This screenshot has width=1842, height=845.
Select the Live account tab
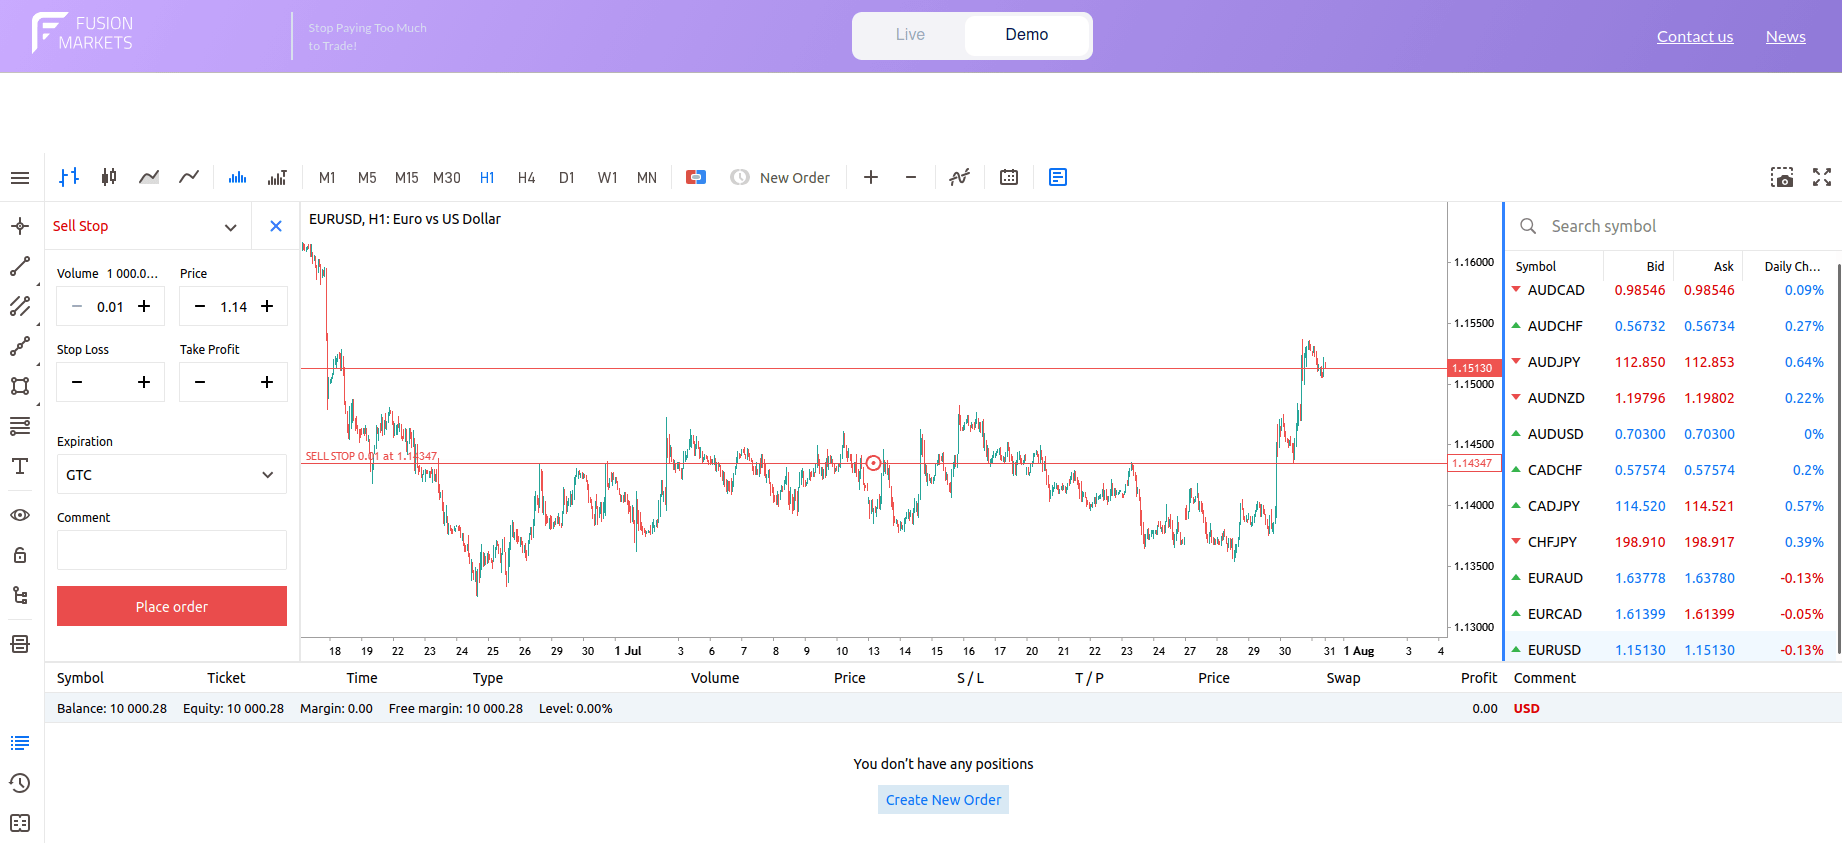pos(910,35)
